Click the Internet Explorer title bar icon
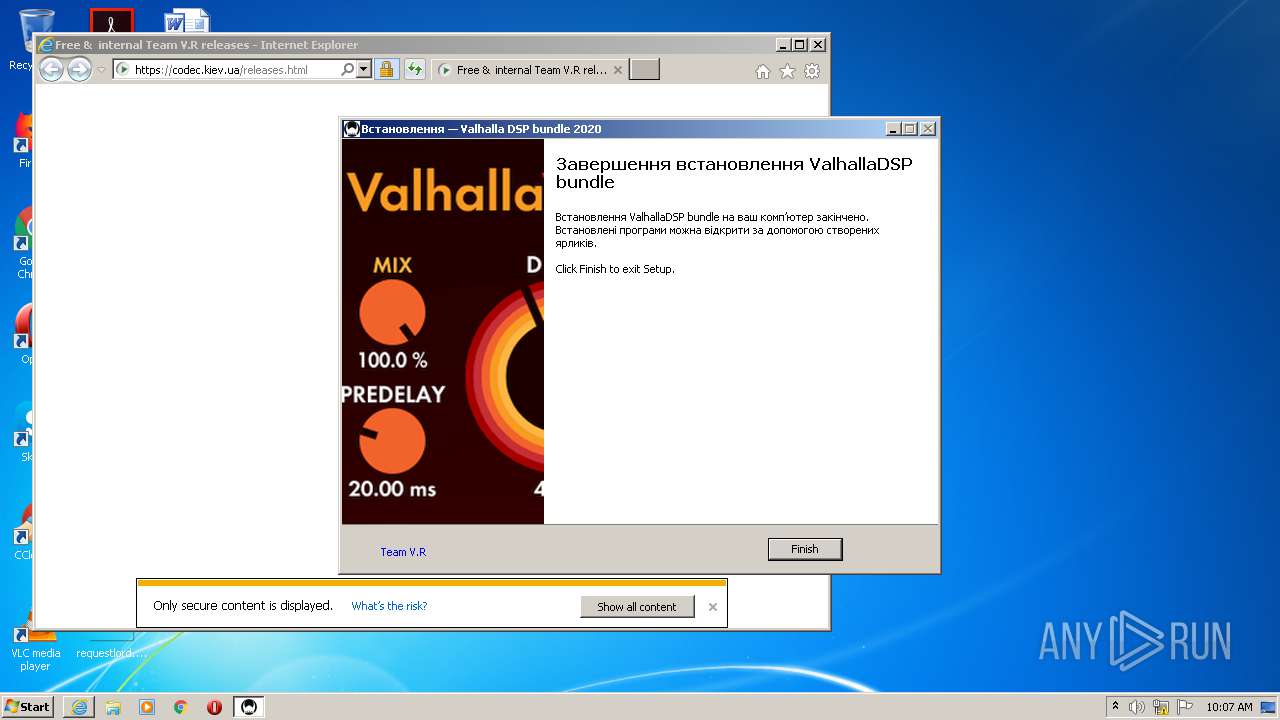 (45, 45)
